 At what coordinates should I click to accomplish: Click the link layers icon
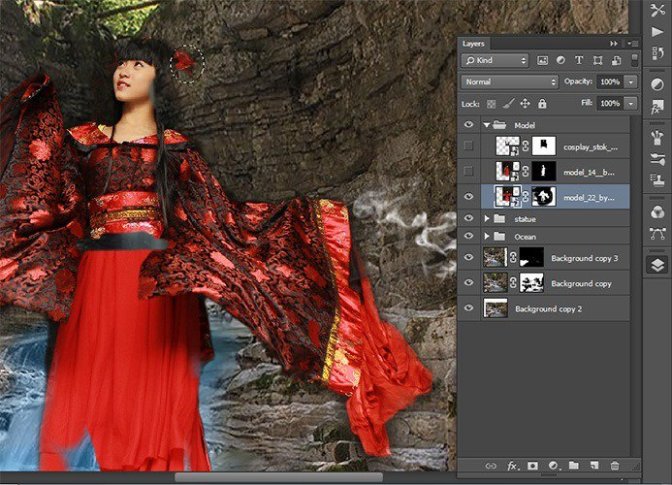point(491,466)
